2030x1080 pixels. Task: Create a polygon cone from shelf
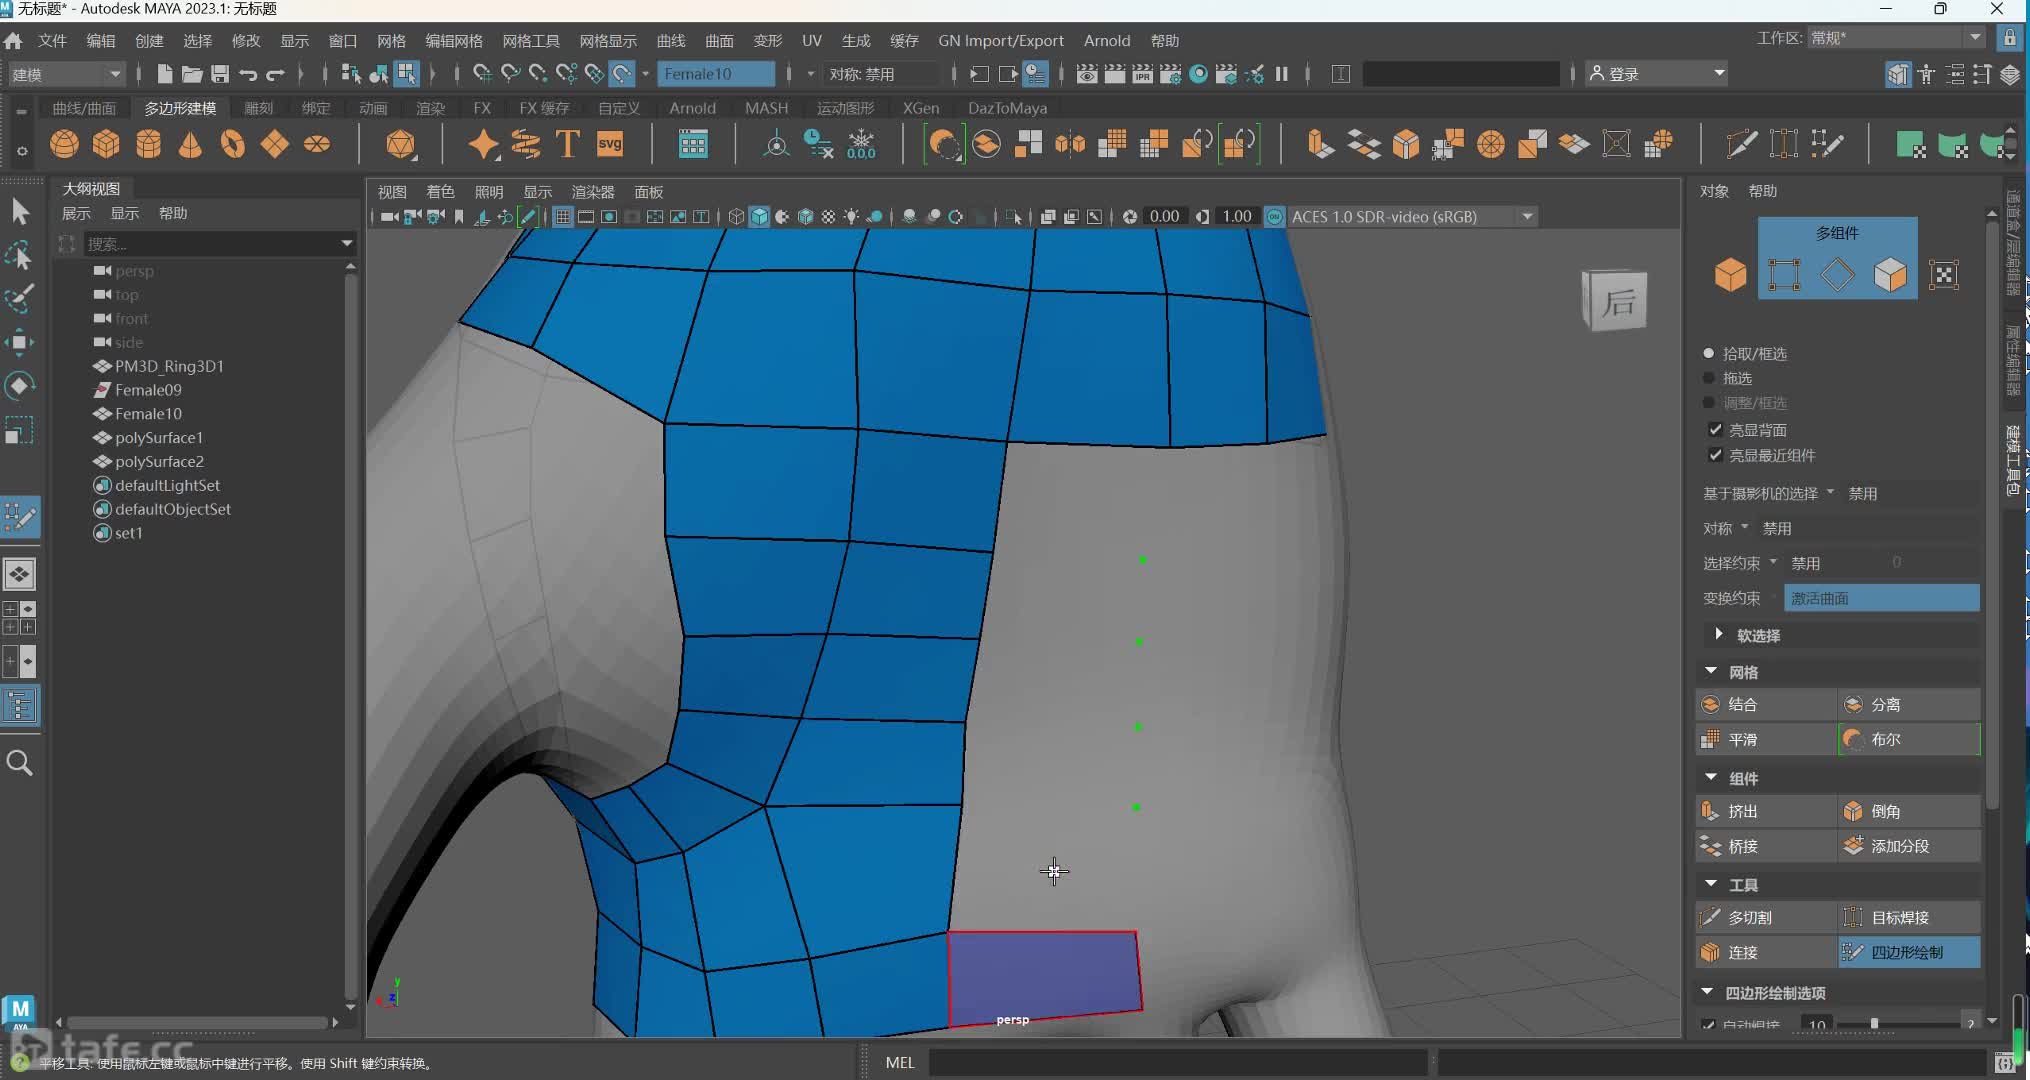point(190,144)
